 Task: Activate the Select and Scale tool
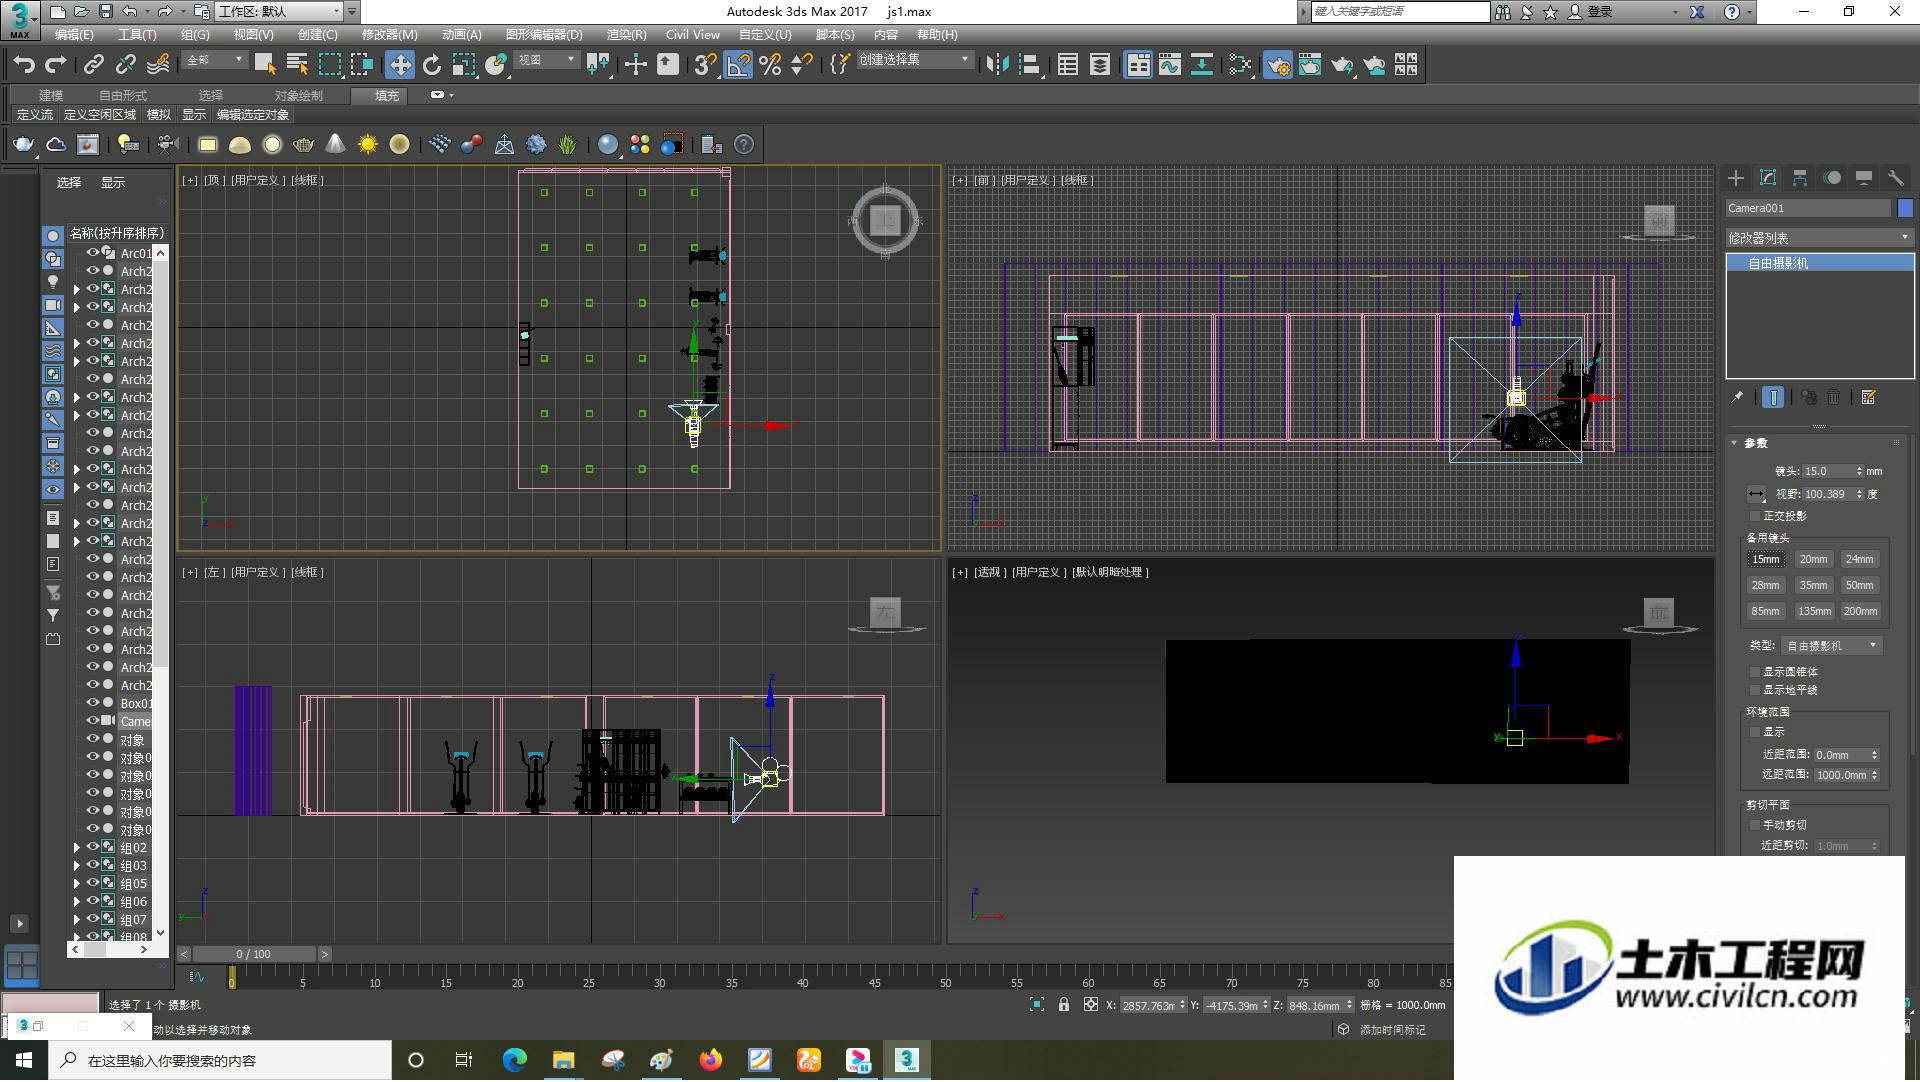point(464,65)
